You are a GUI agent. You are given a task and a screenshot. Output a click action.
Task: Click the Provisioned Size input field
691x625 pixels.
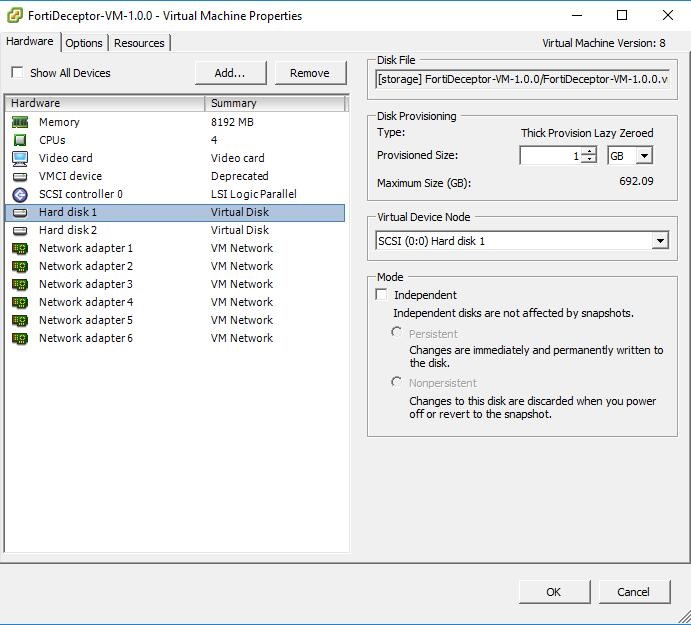point(551,156)
